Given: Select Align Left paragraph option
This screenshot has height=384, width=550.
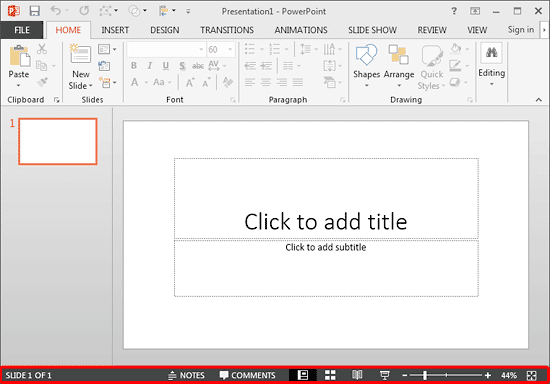Looking at the screenshot, I should tap(250, 82).
